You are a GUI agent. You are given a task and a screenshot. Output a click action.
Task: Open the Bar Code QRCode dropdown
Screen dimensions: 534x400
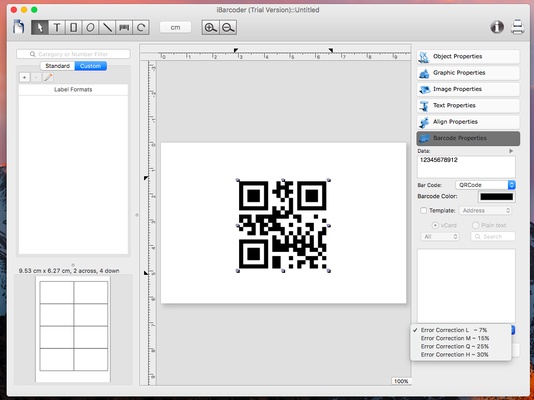click(x=485, y=185)
